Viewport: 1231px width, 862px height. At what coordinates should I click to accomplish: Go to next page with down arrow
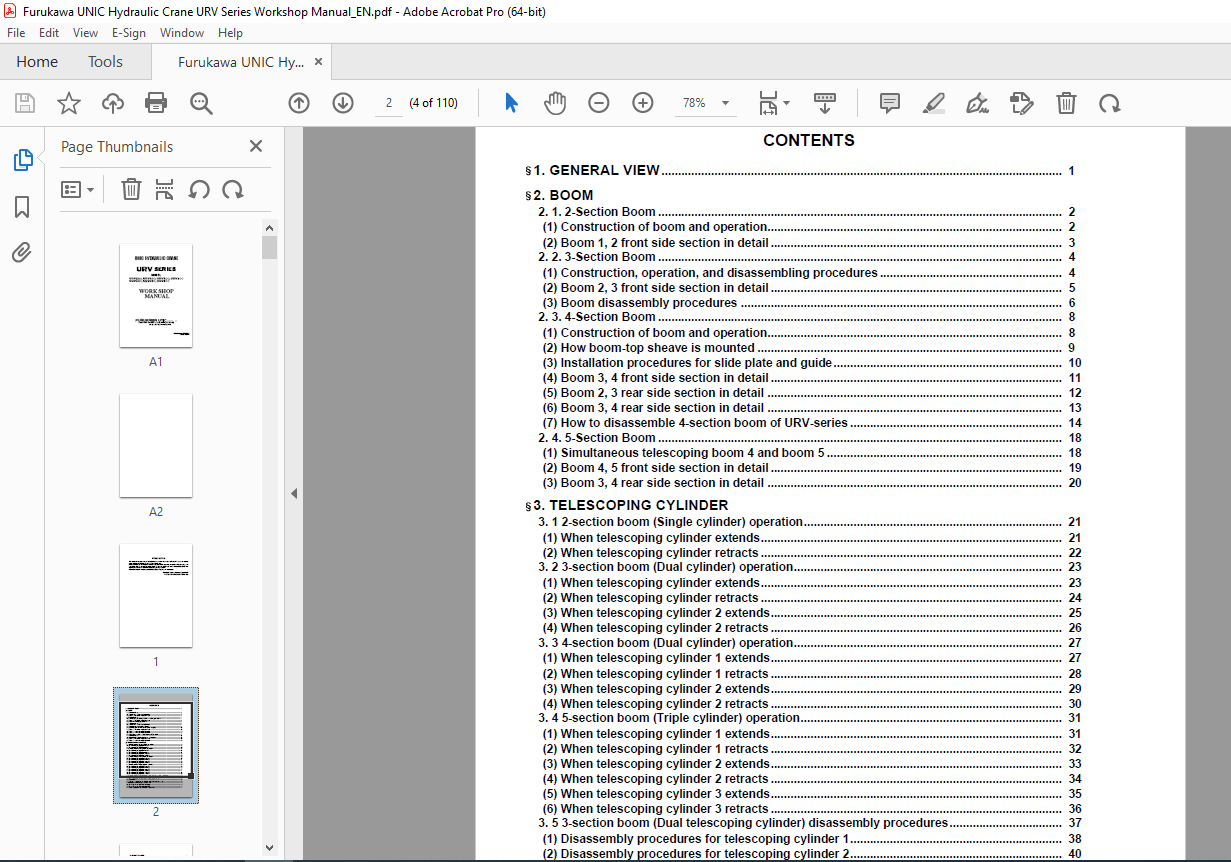(343, 103)
